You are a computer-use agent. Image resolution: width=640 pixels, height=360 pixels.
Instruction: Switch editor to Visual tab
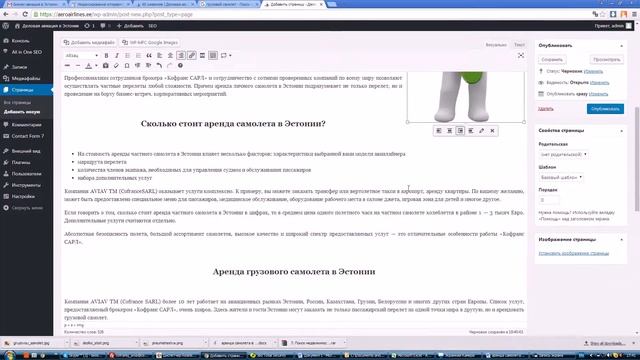coord(496,45)
